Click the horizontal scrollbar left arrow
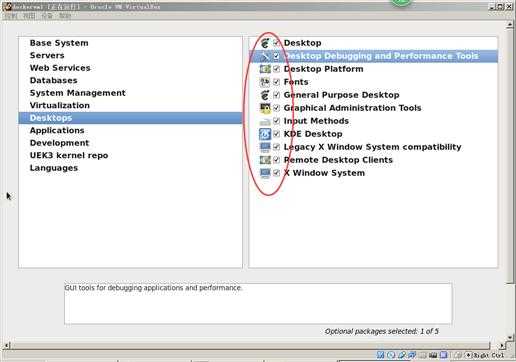Image resolution: width=516 pixels, height=362 pixels. 6,345
